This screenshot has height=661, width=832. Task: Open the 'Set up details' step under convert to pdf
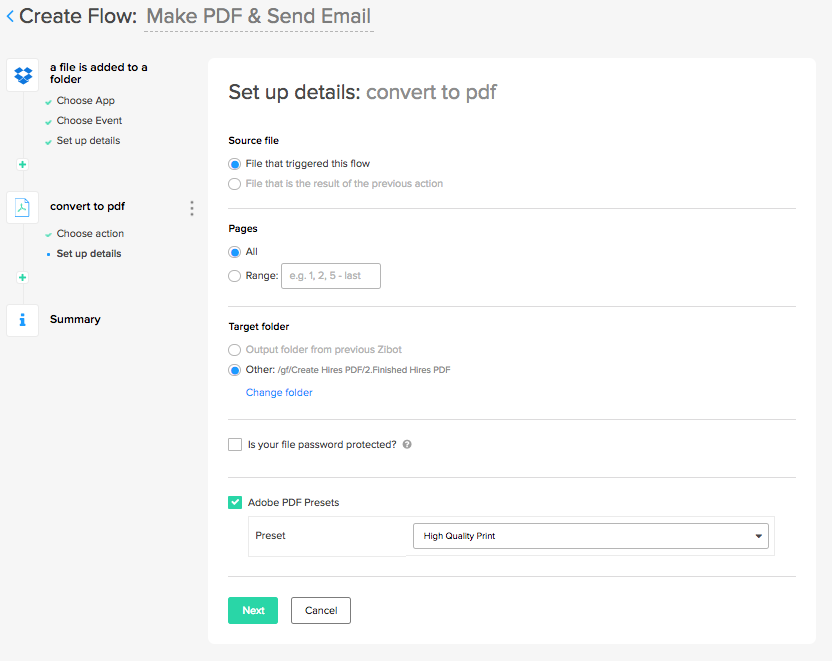(x=89, y=254)
